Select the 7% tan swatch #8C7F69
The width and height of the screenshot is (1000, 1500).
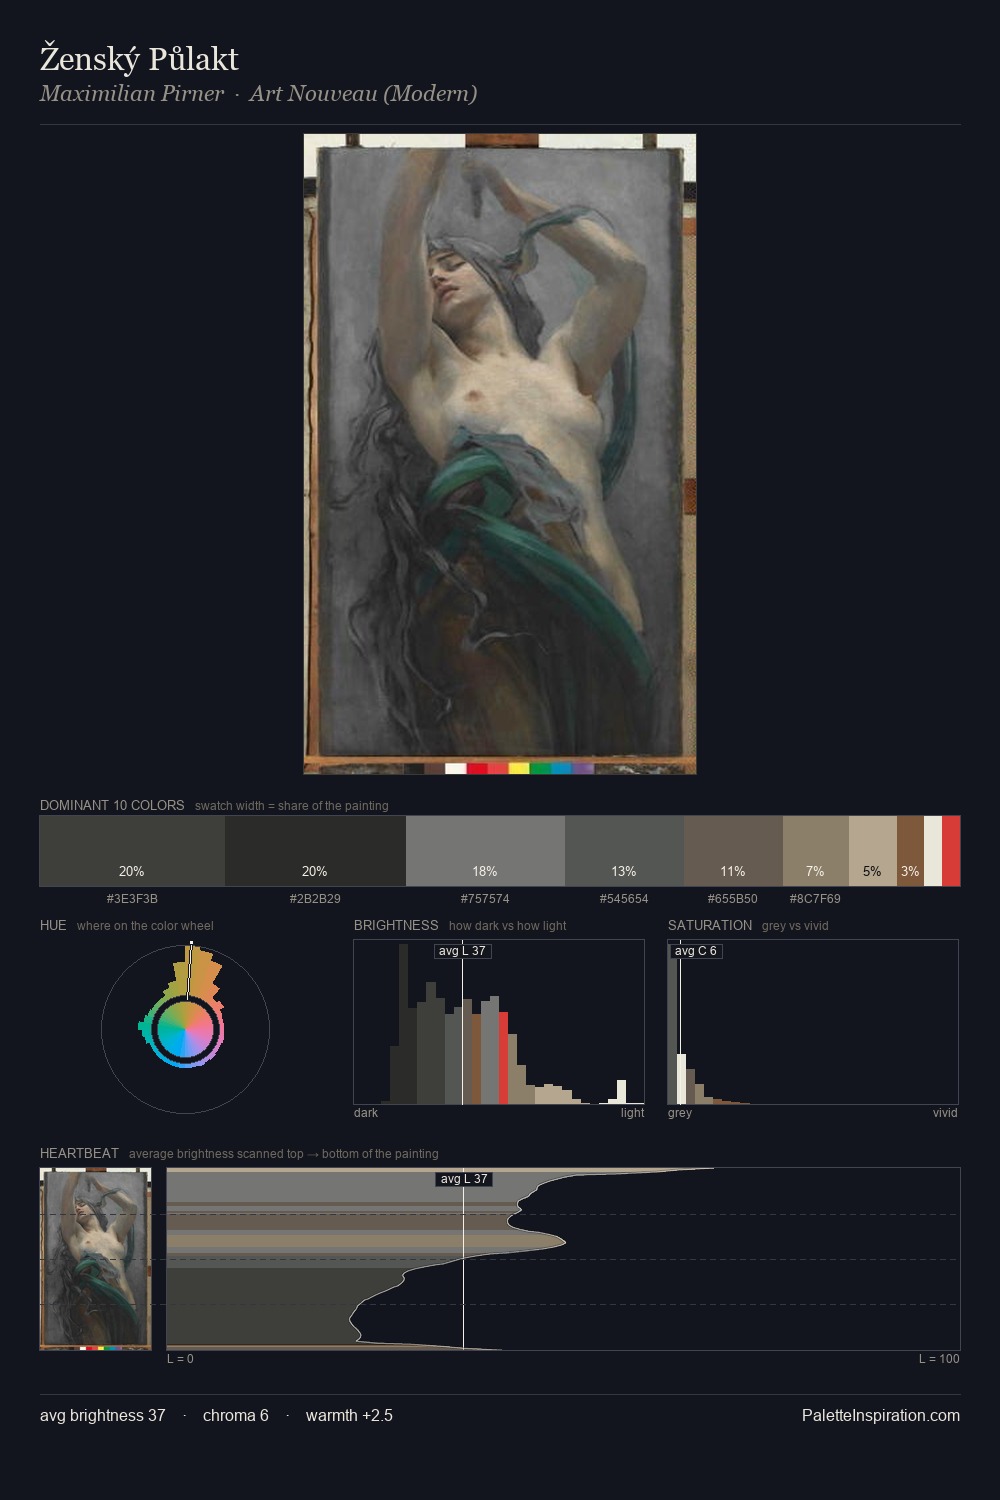[816, 851]
